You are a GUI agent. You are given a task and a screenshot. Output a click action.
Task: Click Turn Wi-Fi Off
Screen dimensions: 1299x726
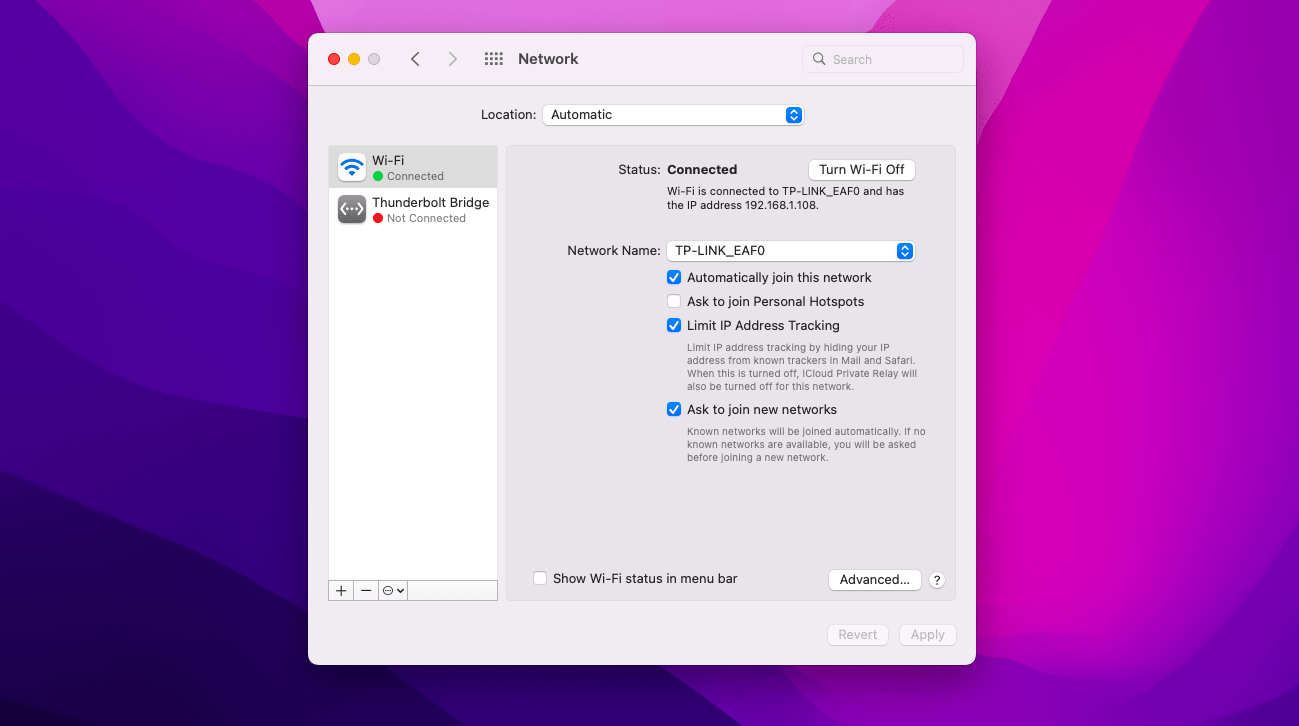[860, 169]
